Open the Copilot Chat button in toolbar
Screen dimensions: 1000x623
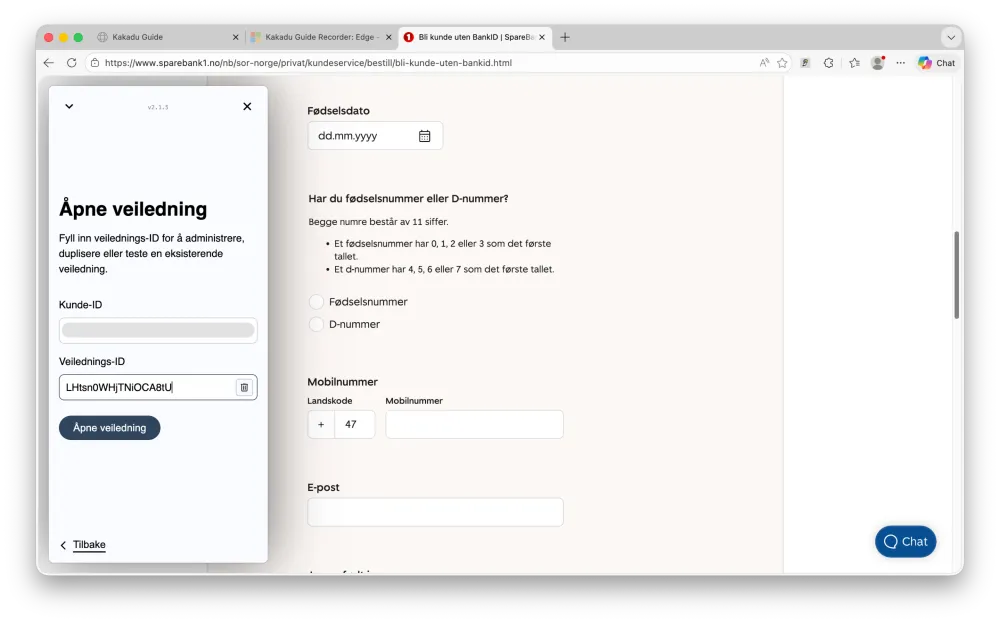pyautogui.click(x=936, y=62)
